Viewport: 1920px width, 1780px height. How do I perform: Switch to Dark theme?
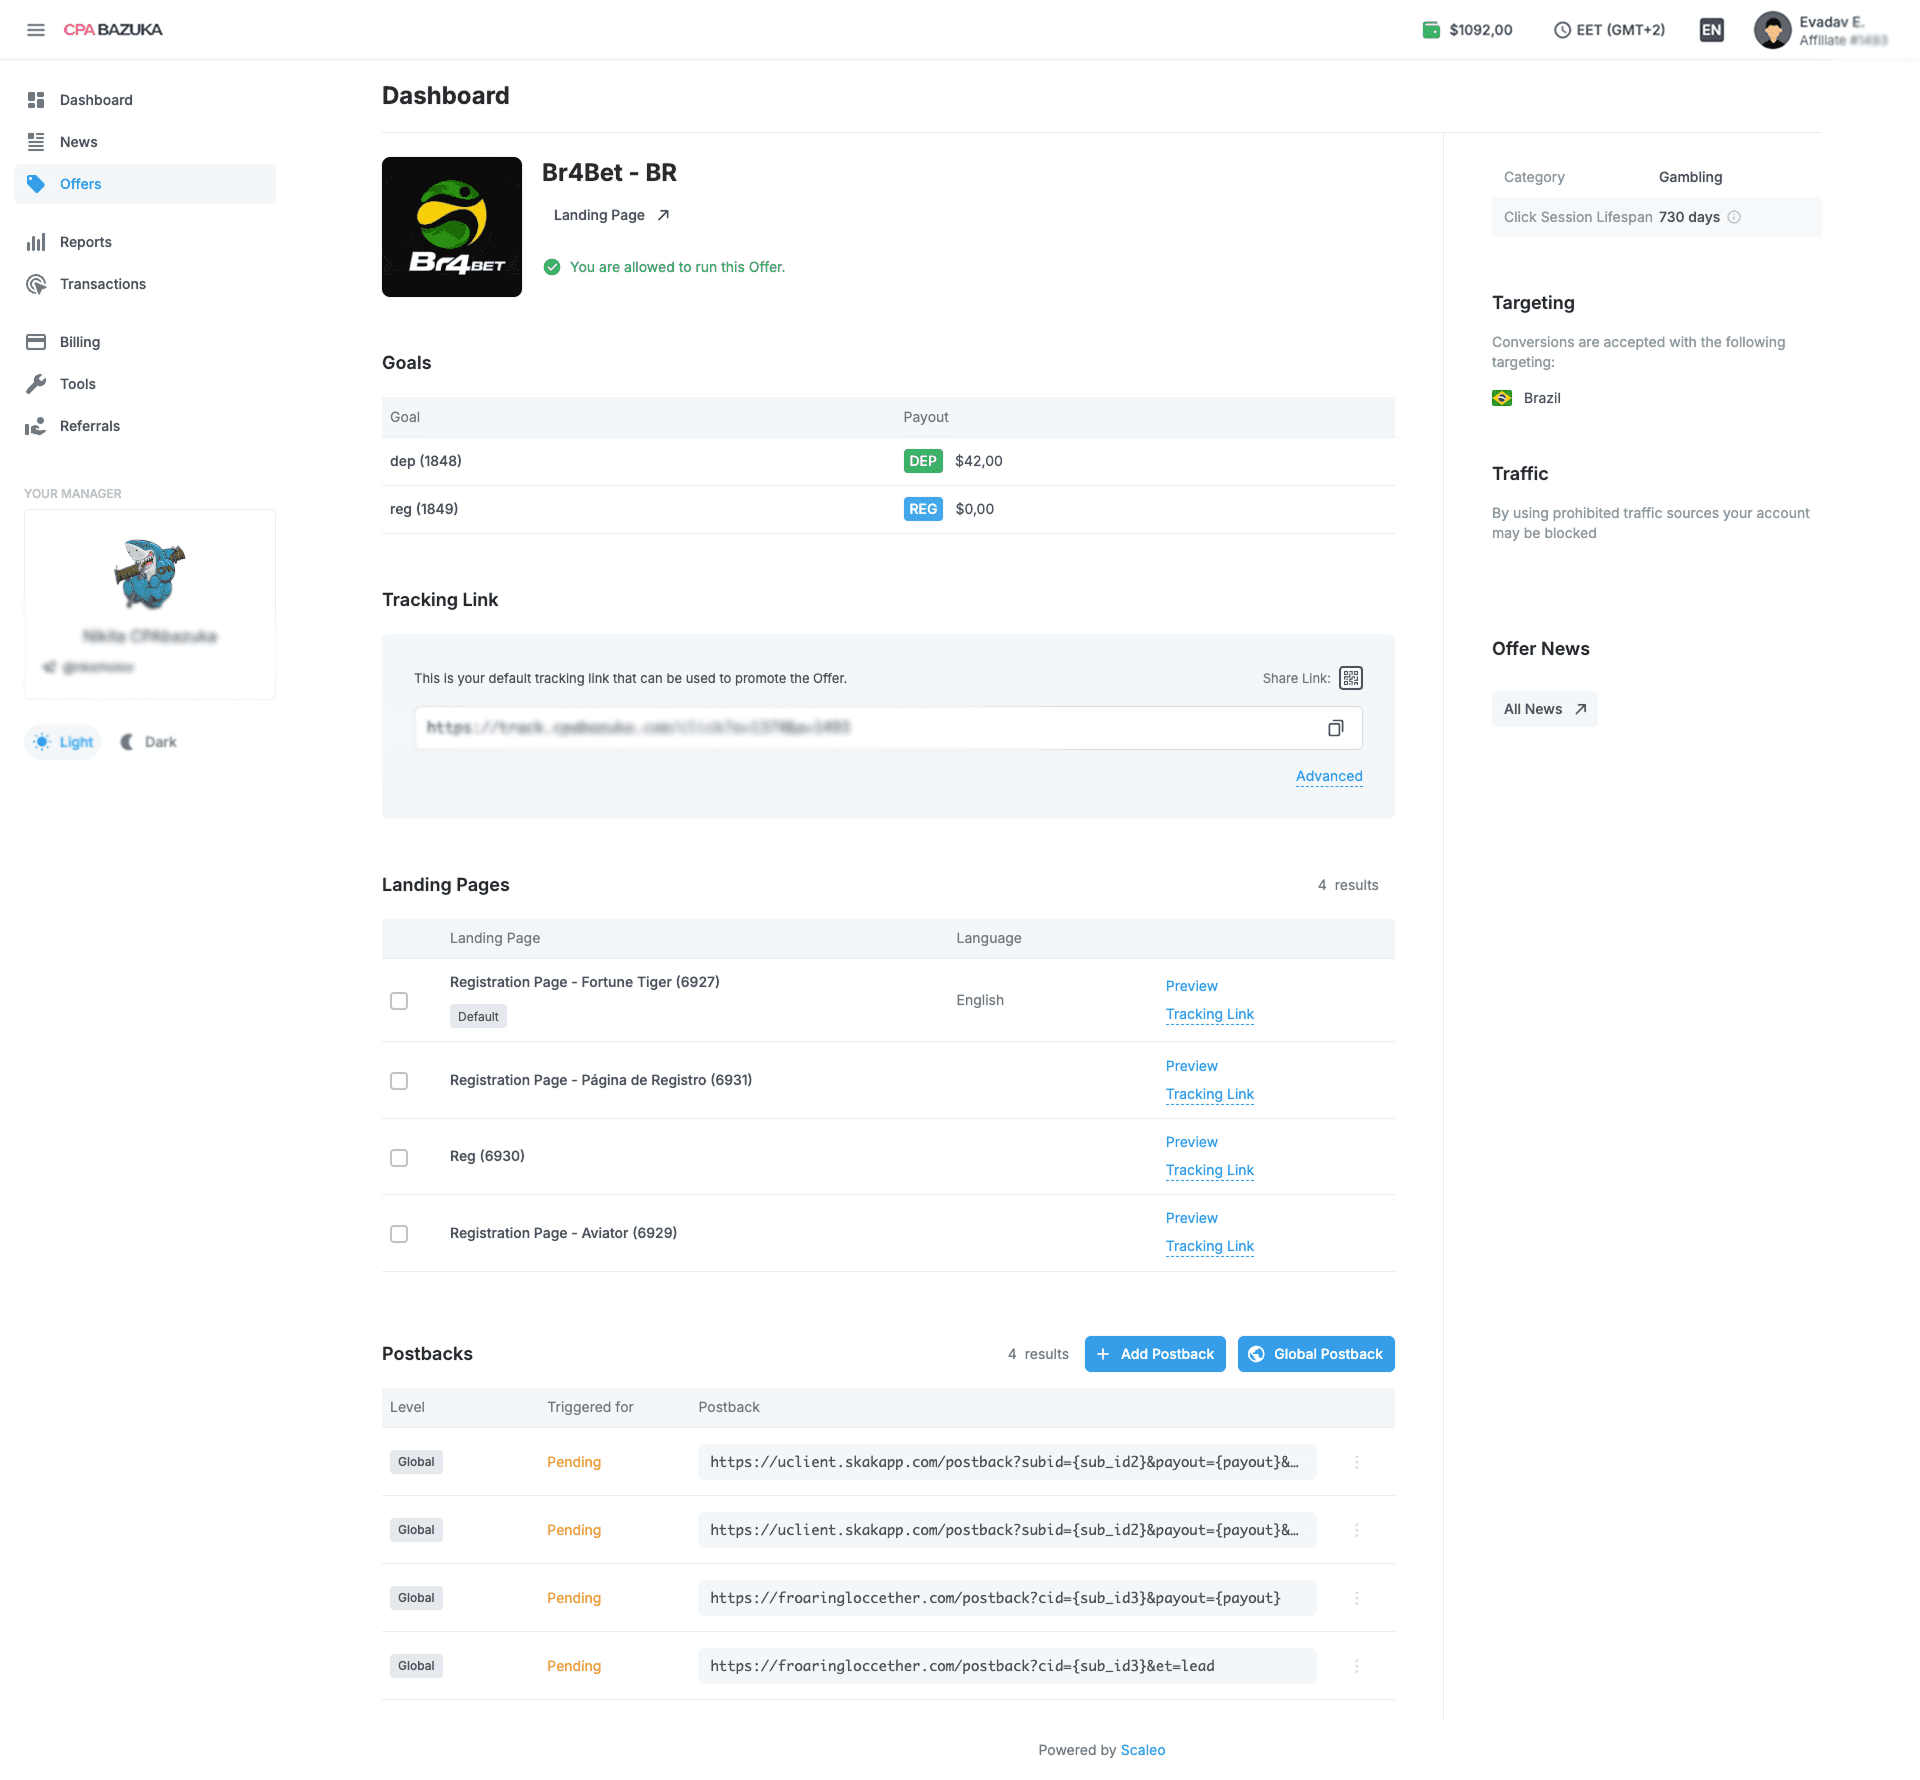(x=148, y=742)
